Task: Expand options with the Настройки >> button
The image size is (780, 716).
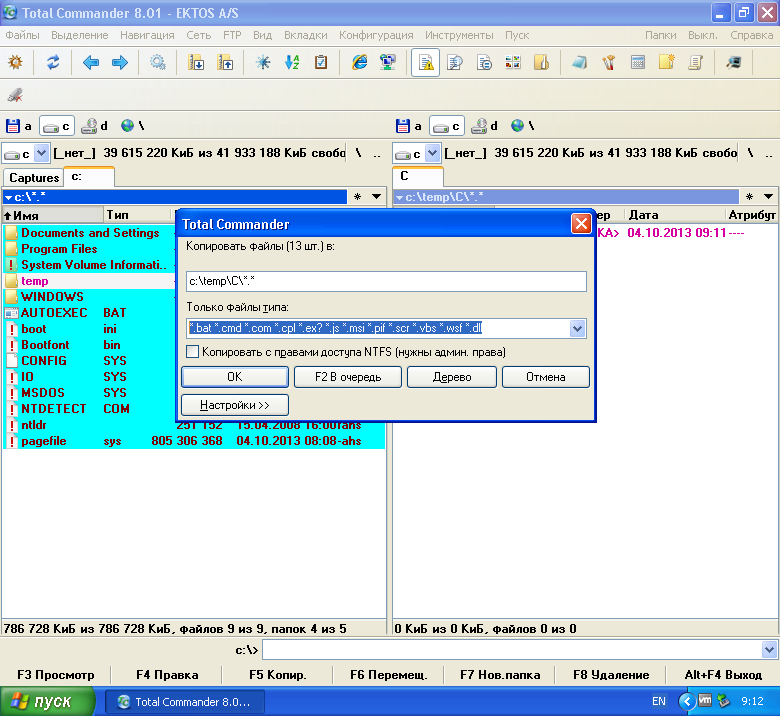Action: 234,405
